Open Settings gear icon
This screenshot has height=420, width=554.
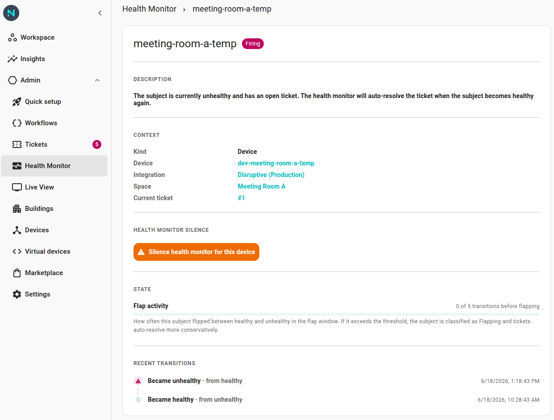17,294
